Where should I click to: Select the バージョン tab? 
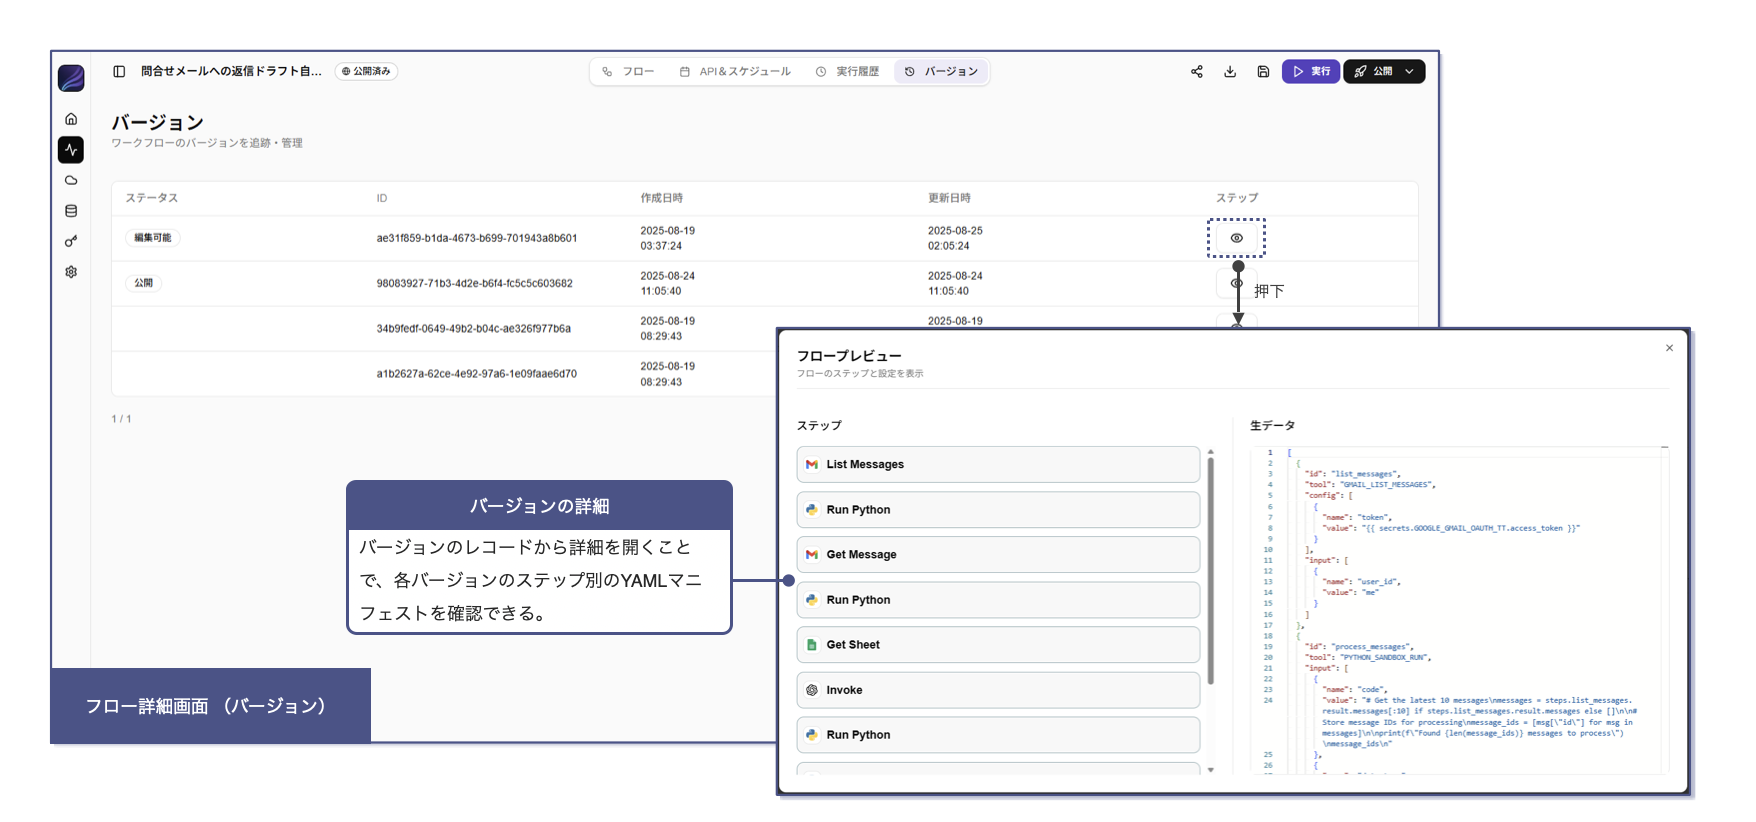(x=941, y=71)
